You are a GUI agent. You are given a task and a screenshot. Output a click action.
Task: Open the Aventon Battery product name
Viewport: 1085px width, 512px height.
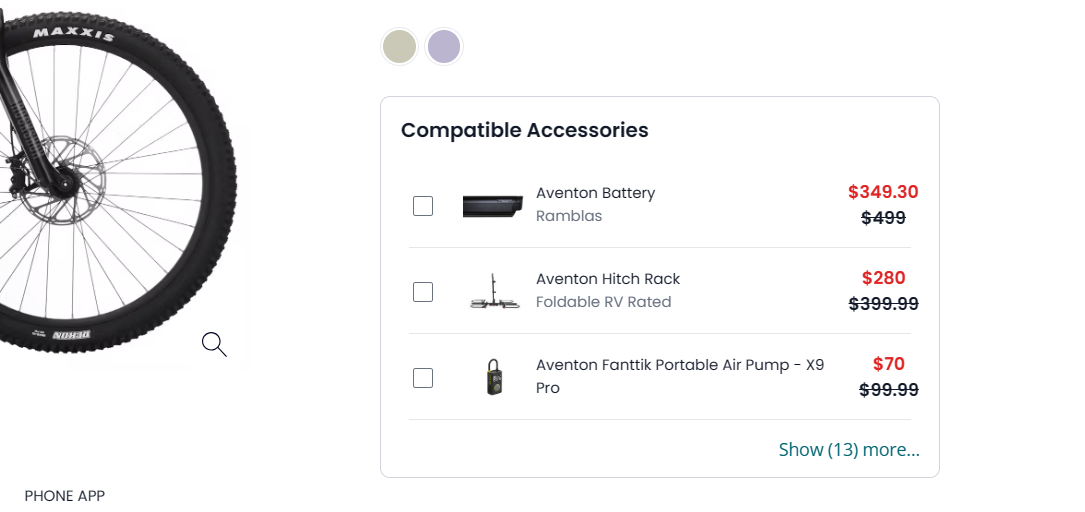(x=595, y=193)
